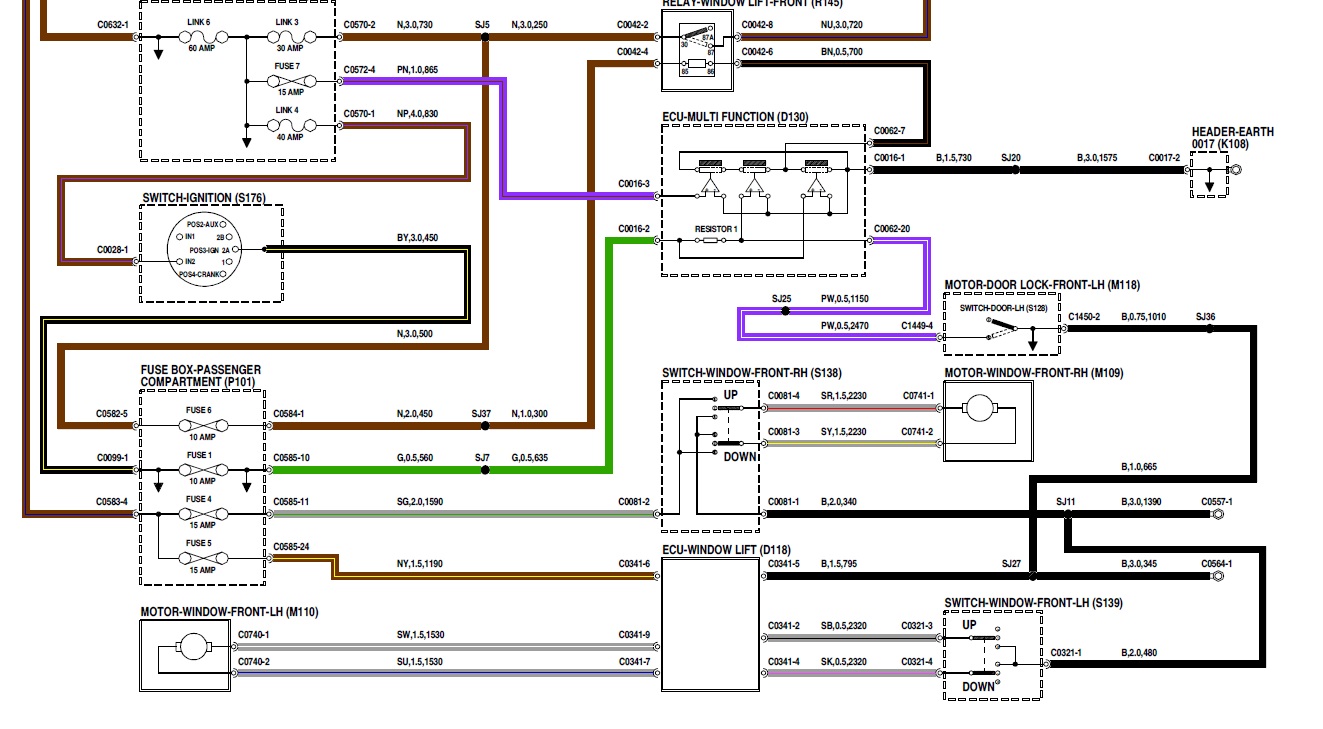The image size is (1323, 729).
Task: Select connector label C0740-2
Action: 253,662
